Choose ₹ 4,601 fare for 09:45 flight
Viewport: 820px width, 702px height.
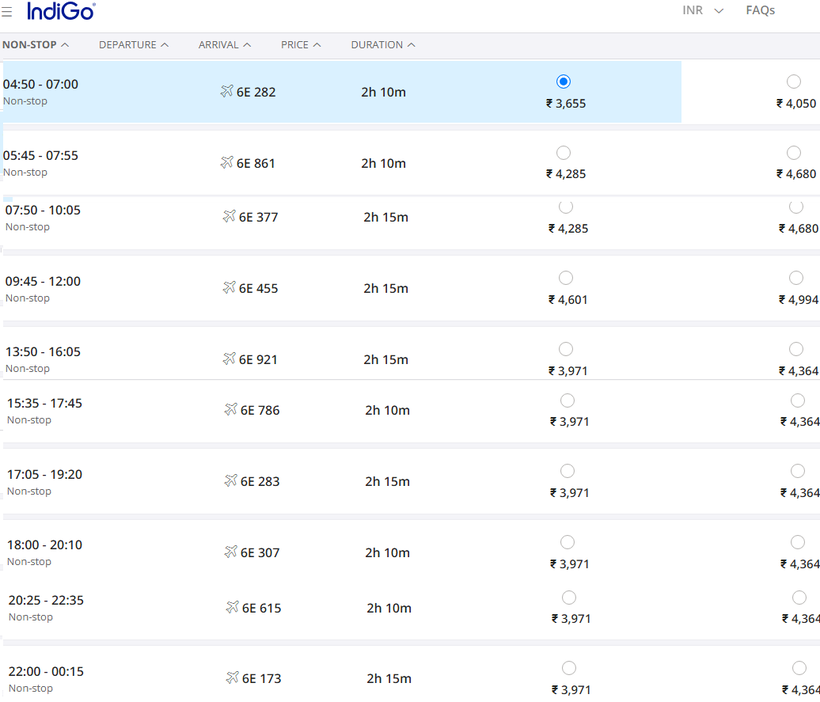(x=566, y=278)
